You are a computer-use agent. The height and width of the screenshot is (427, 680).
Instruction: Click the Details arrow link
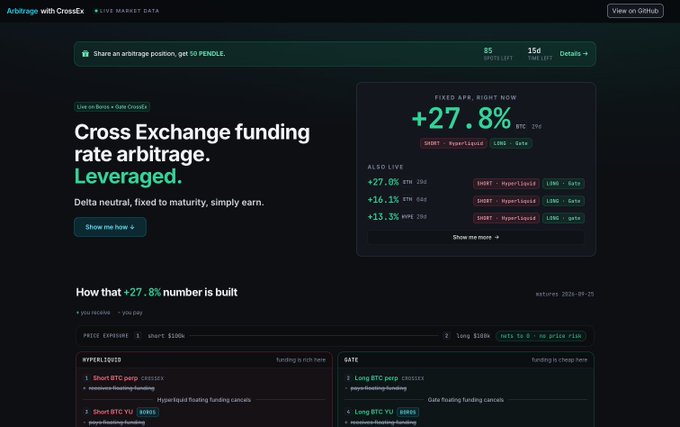tap(573, 54)
